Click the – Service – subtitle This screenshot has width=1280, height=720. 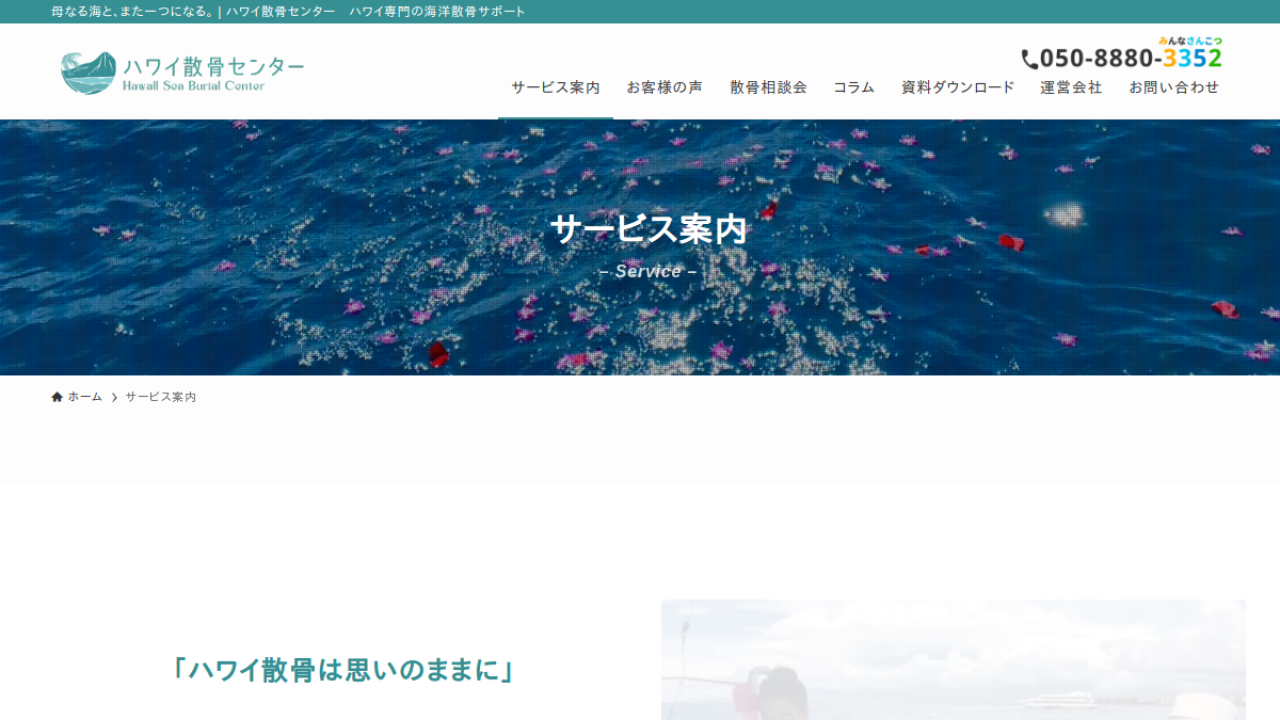pos(648,271)
